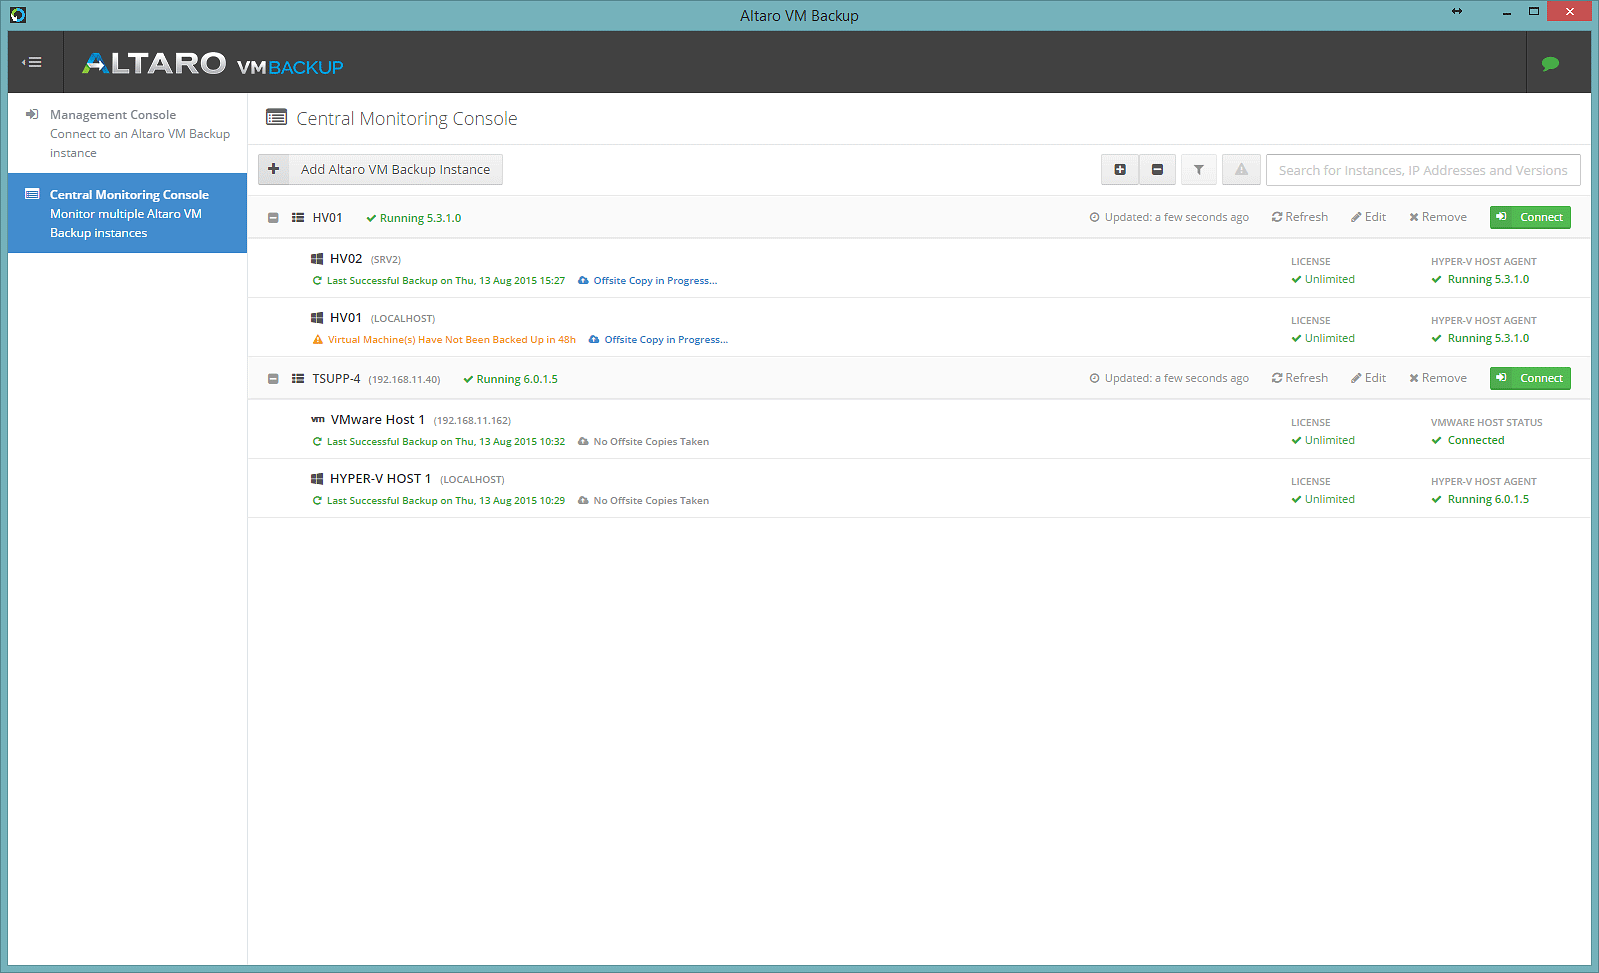Click the Windows icon beside HV02
1599x973 pixels.
[317, 259]
